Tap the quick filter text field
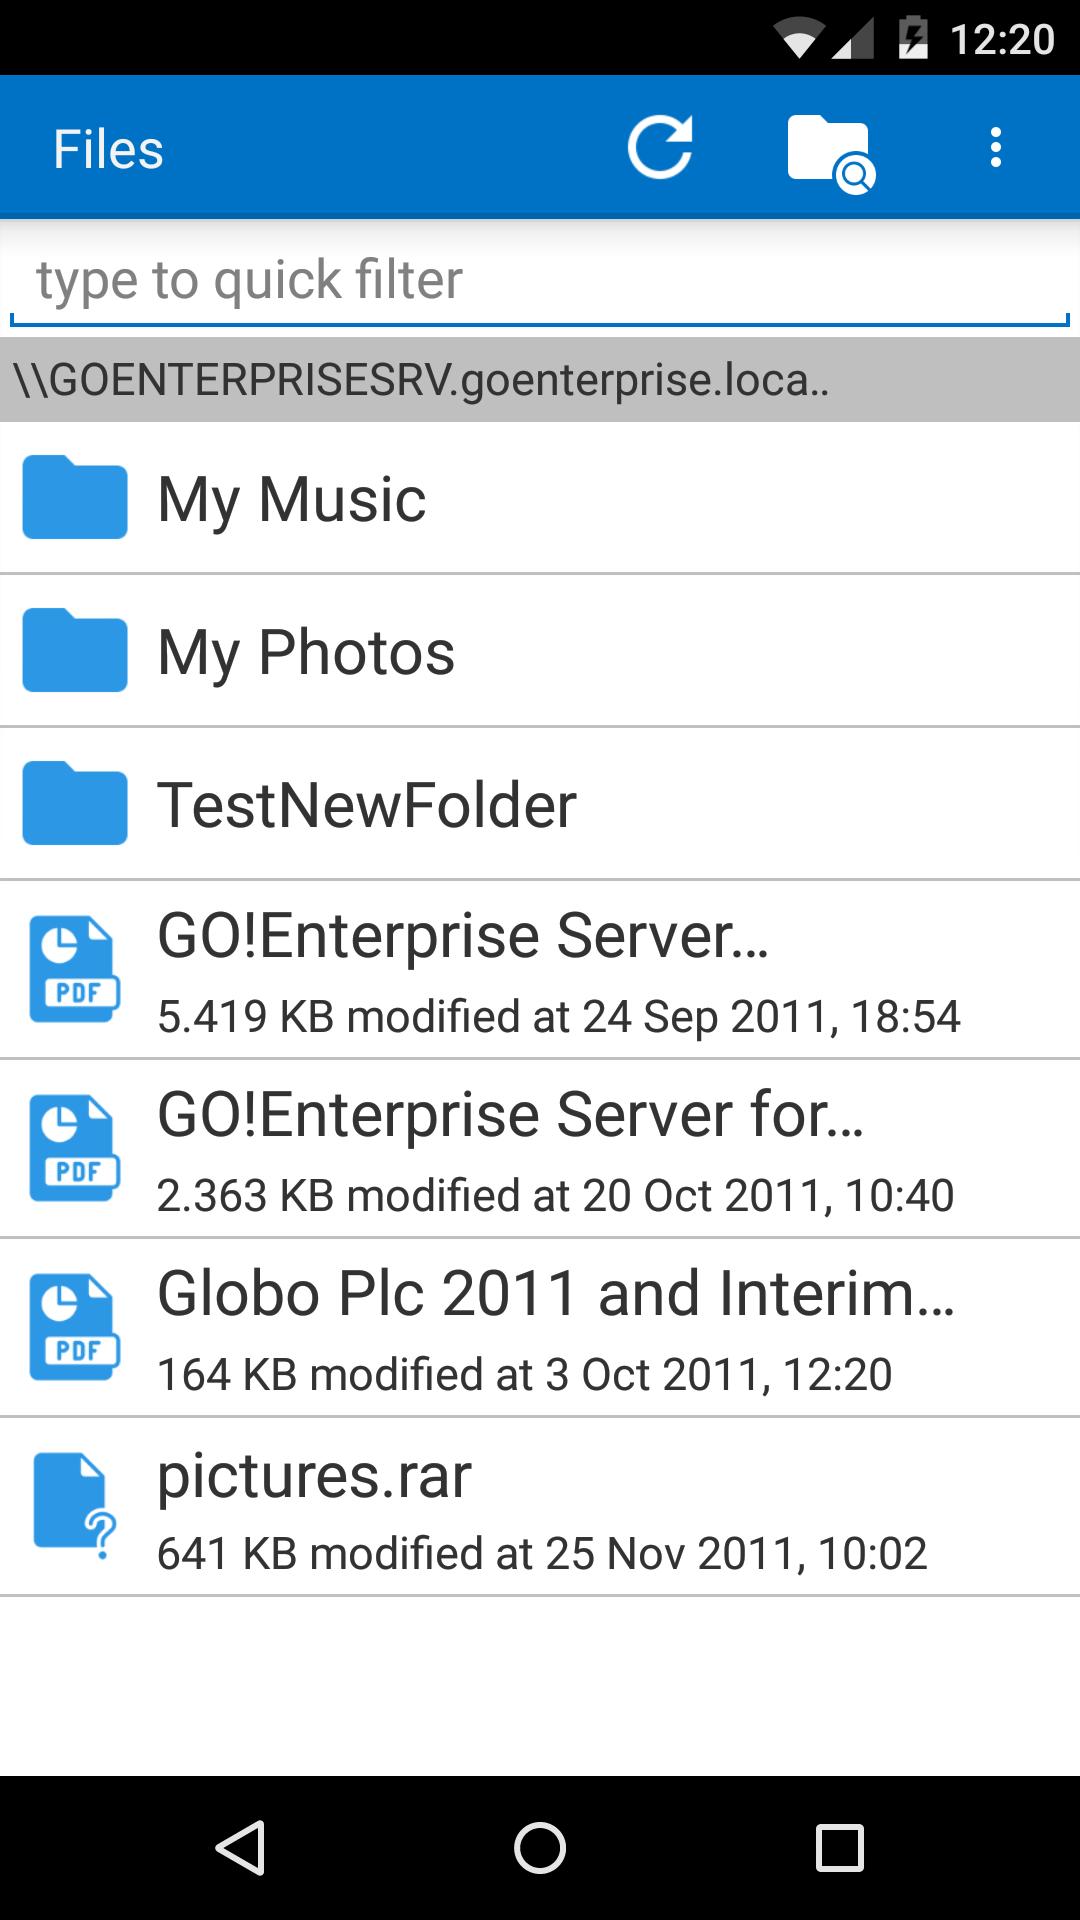This screenshot has width=1080, height=1920. 540,279
